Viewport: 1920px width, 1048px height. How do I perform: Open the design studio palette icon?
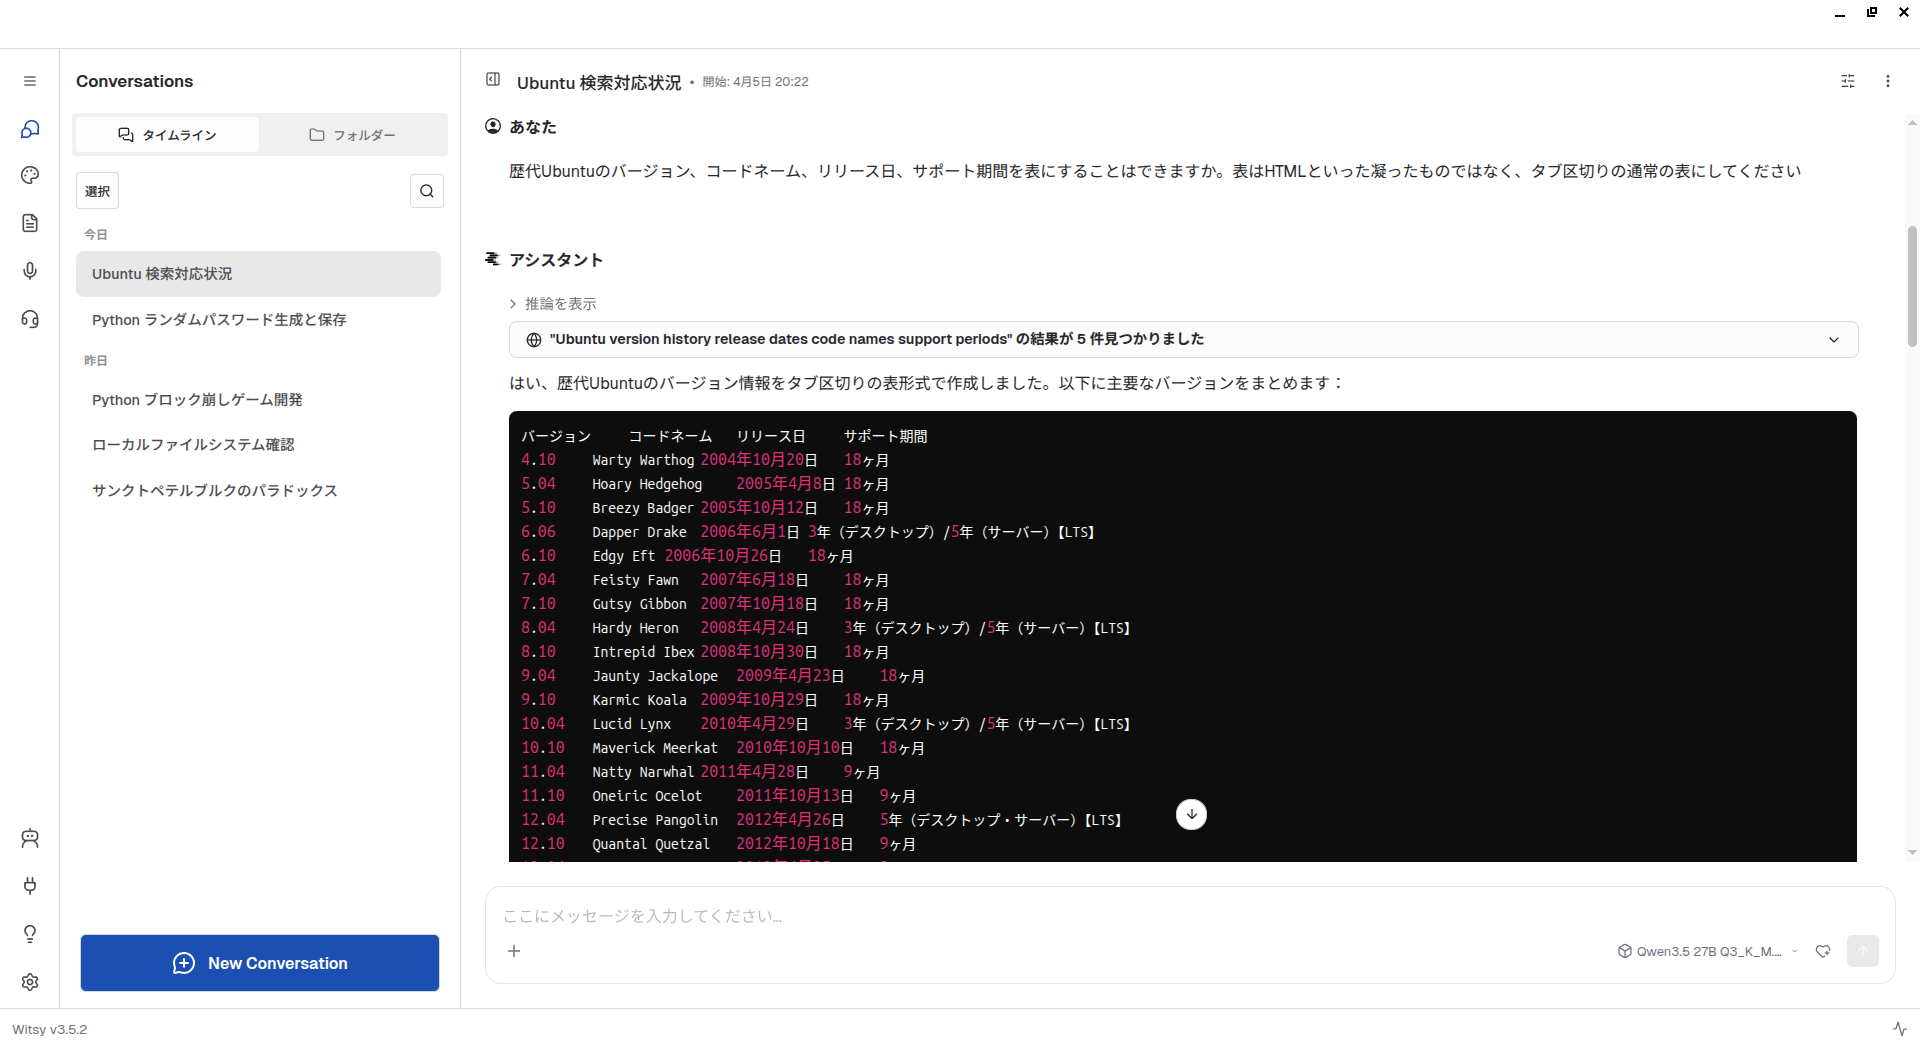(30, 175)
